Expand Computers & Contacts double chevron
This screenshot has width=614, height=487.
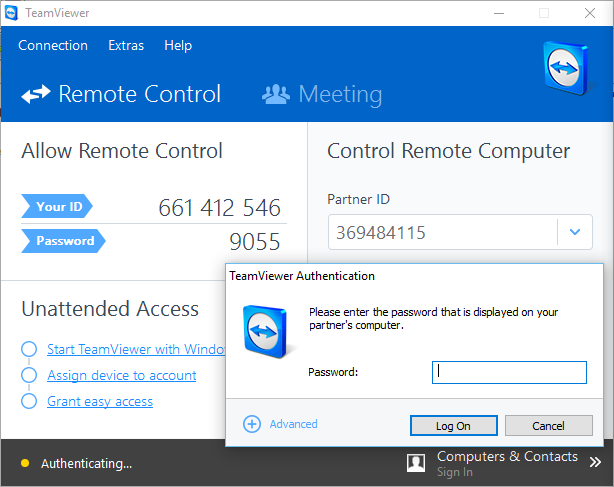coord(595,462)
